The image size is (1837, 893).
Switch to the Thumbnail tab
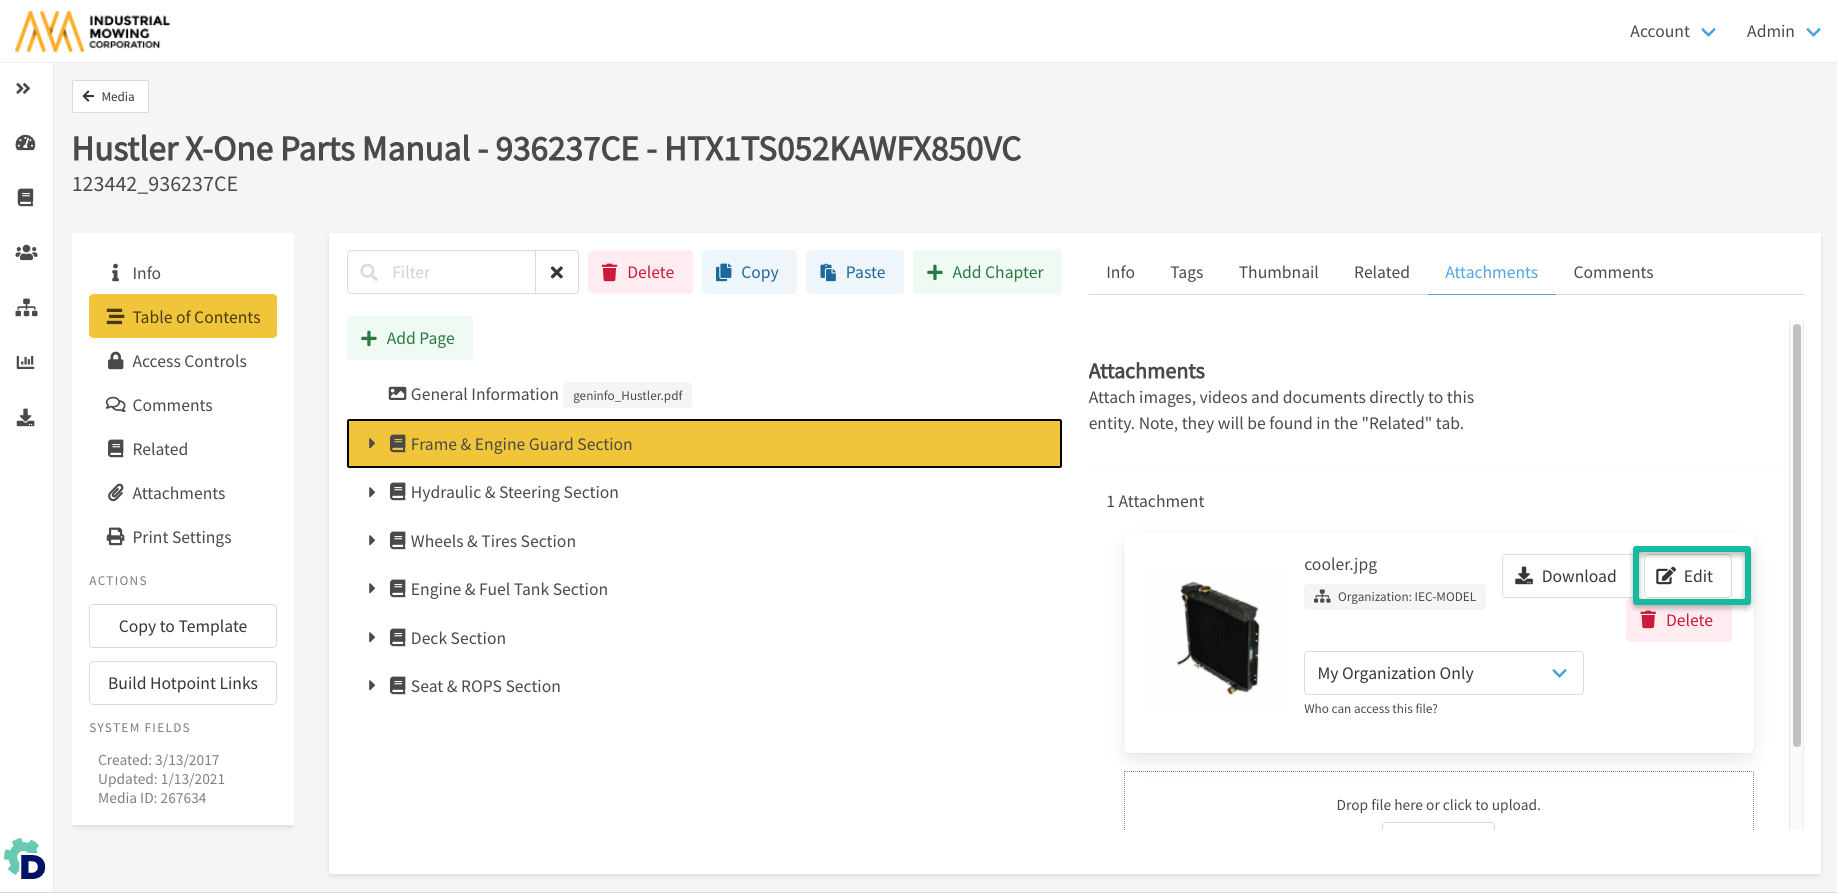[x=1278, y=272]
